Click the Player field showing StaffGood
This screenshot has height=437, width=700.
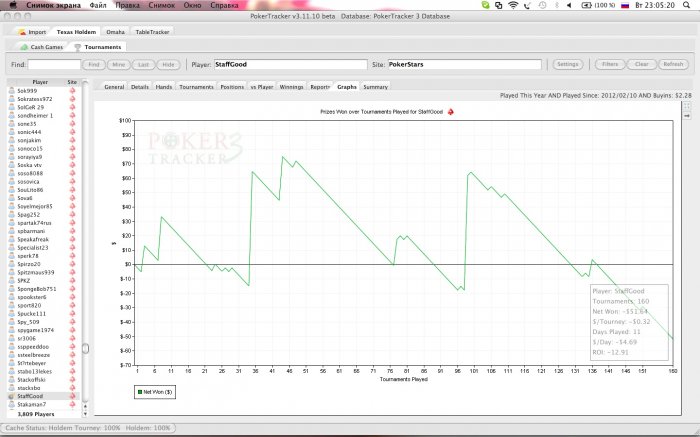pos(291,65)
